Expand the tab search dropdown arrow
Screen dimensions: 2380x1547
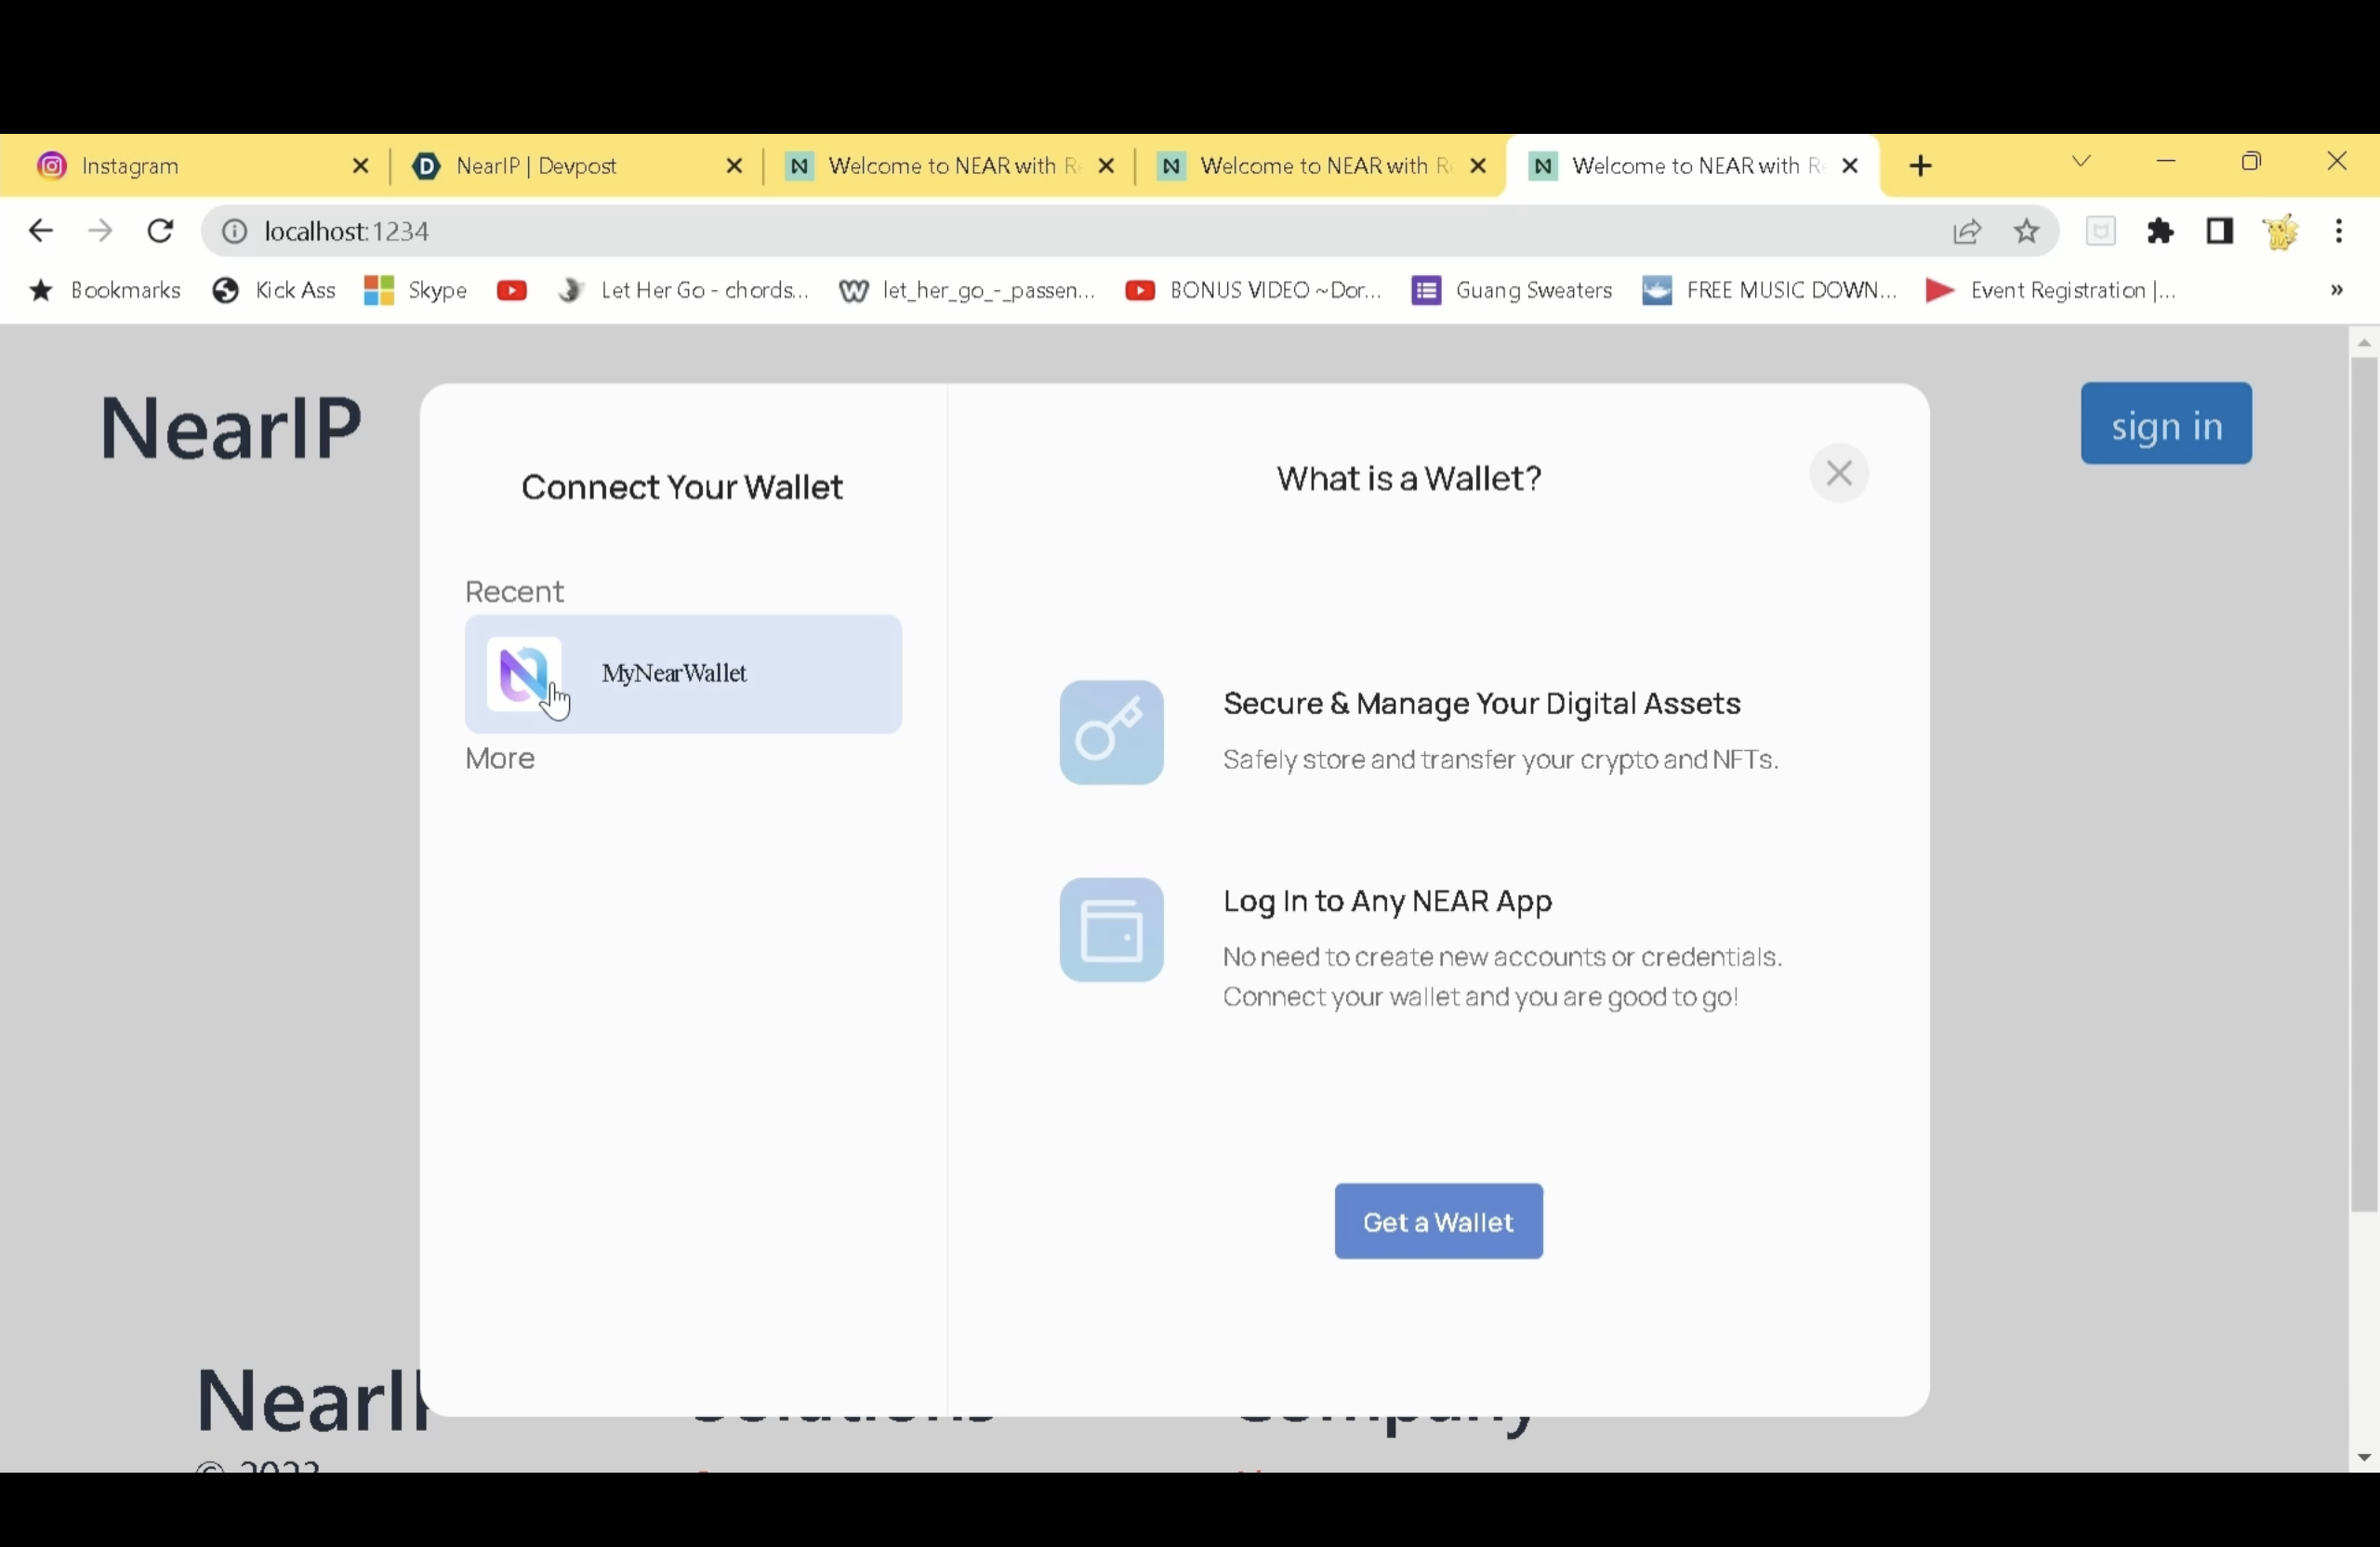click(2081, 162)
